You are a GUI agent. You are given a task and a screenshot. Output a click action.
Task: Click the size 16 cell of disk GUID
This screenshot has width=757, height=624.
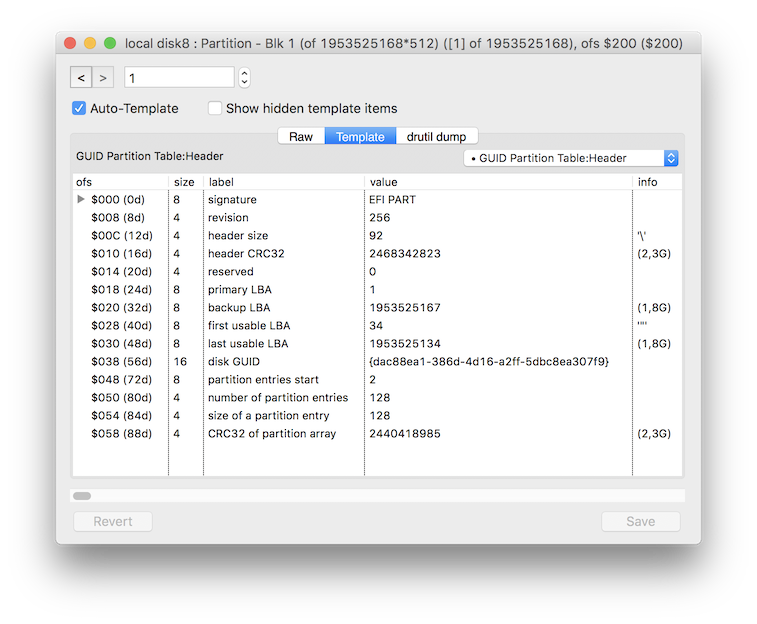click(180, 361)
